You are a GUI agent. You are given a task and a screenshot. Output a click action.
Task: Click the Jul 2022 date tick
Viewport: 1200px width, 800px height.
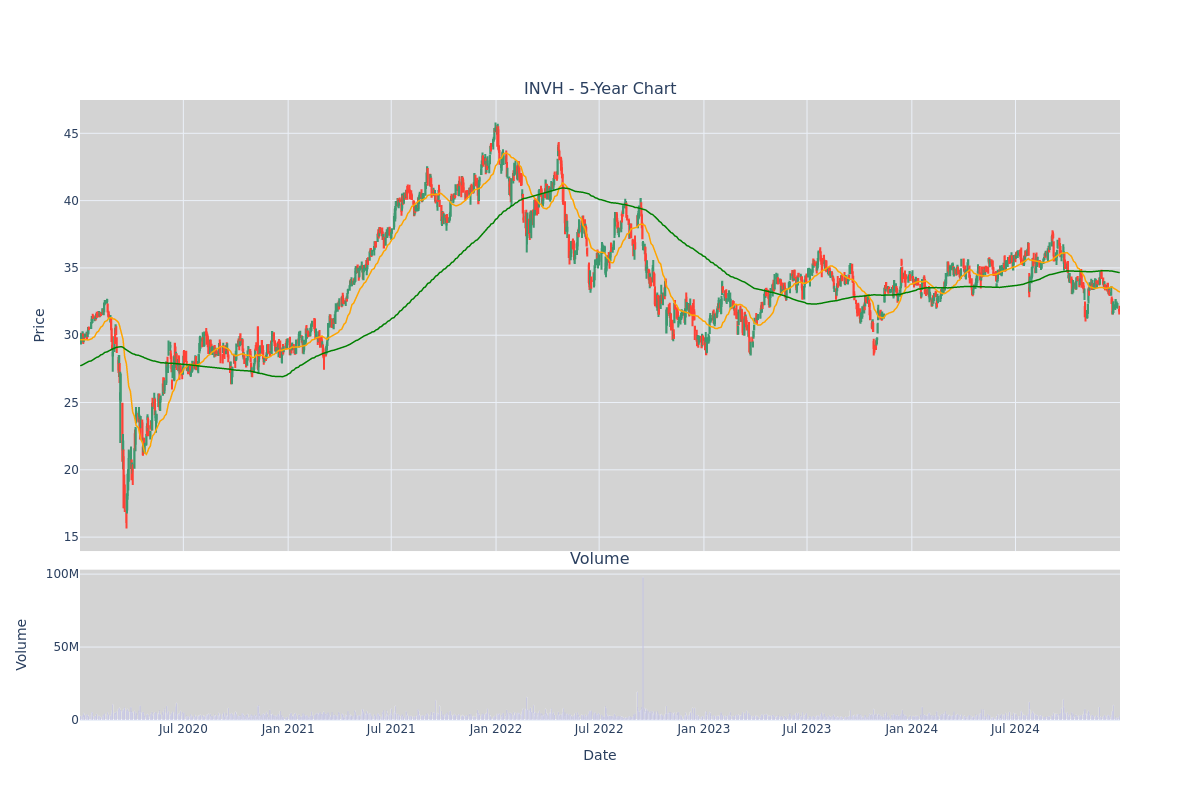[x=599, y=729]
